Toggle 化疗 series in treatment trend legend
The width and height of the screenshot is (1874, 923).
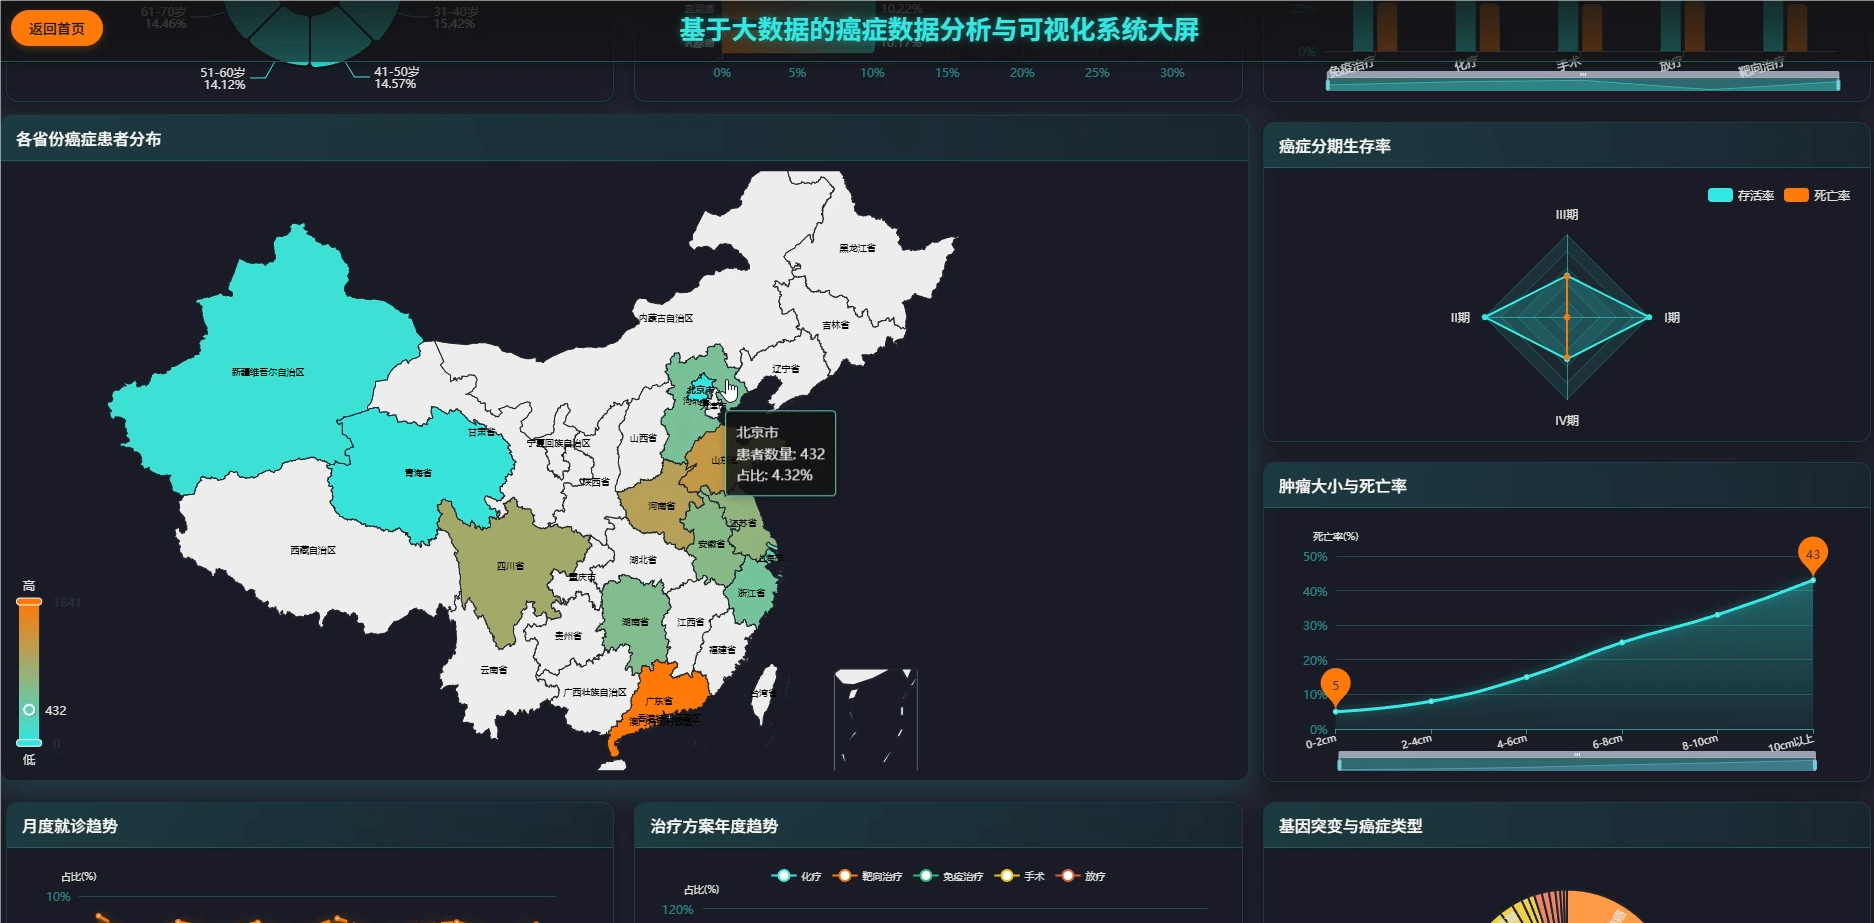pyautogui.click(x=796, y=876)
